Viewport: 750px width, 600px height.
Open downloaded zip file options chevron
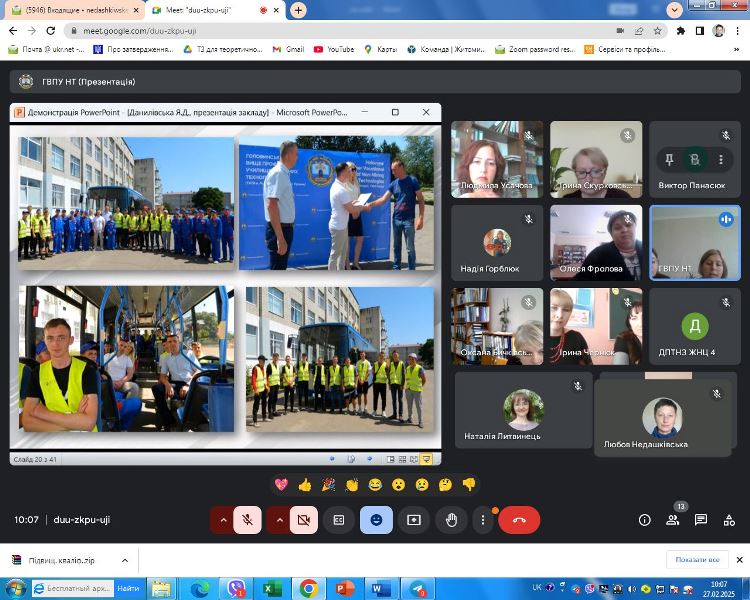click(124, 560)
